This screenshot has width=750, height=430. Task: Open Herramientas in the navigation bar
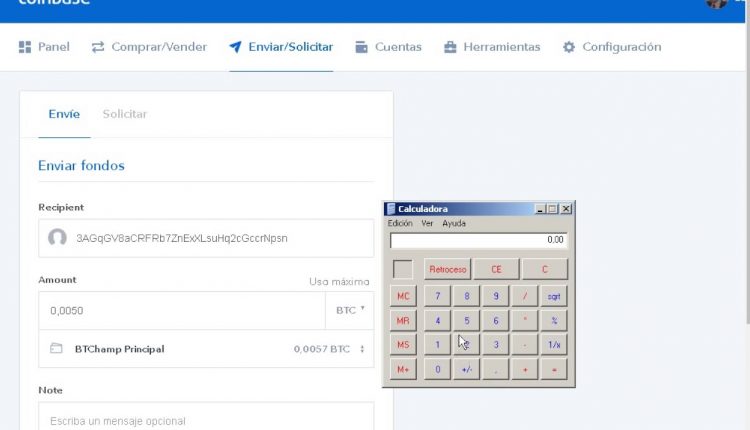coord(492,47)
